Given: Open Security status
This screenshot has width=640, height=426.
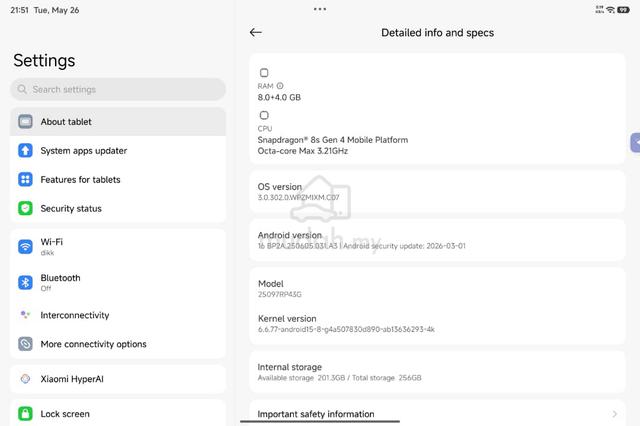Looking at the screenshot, I should coord(118,209).
